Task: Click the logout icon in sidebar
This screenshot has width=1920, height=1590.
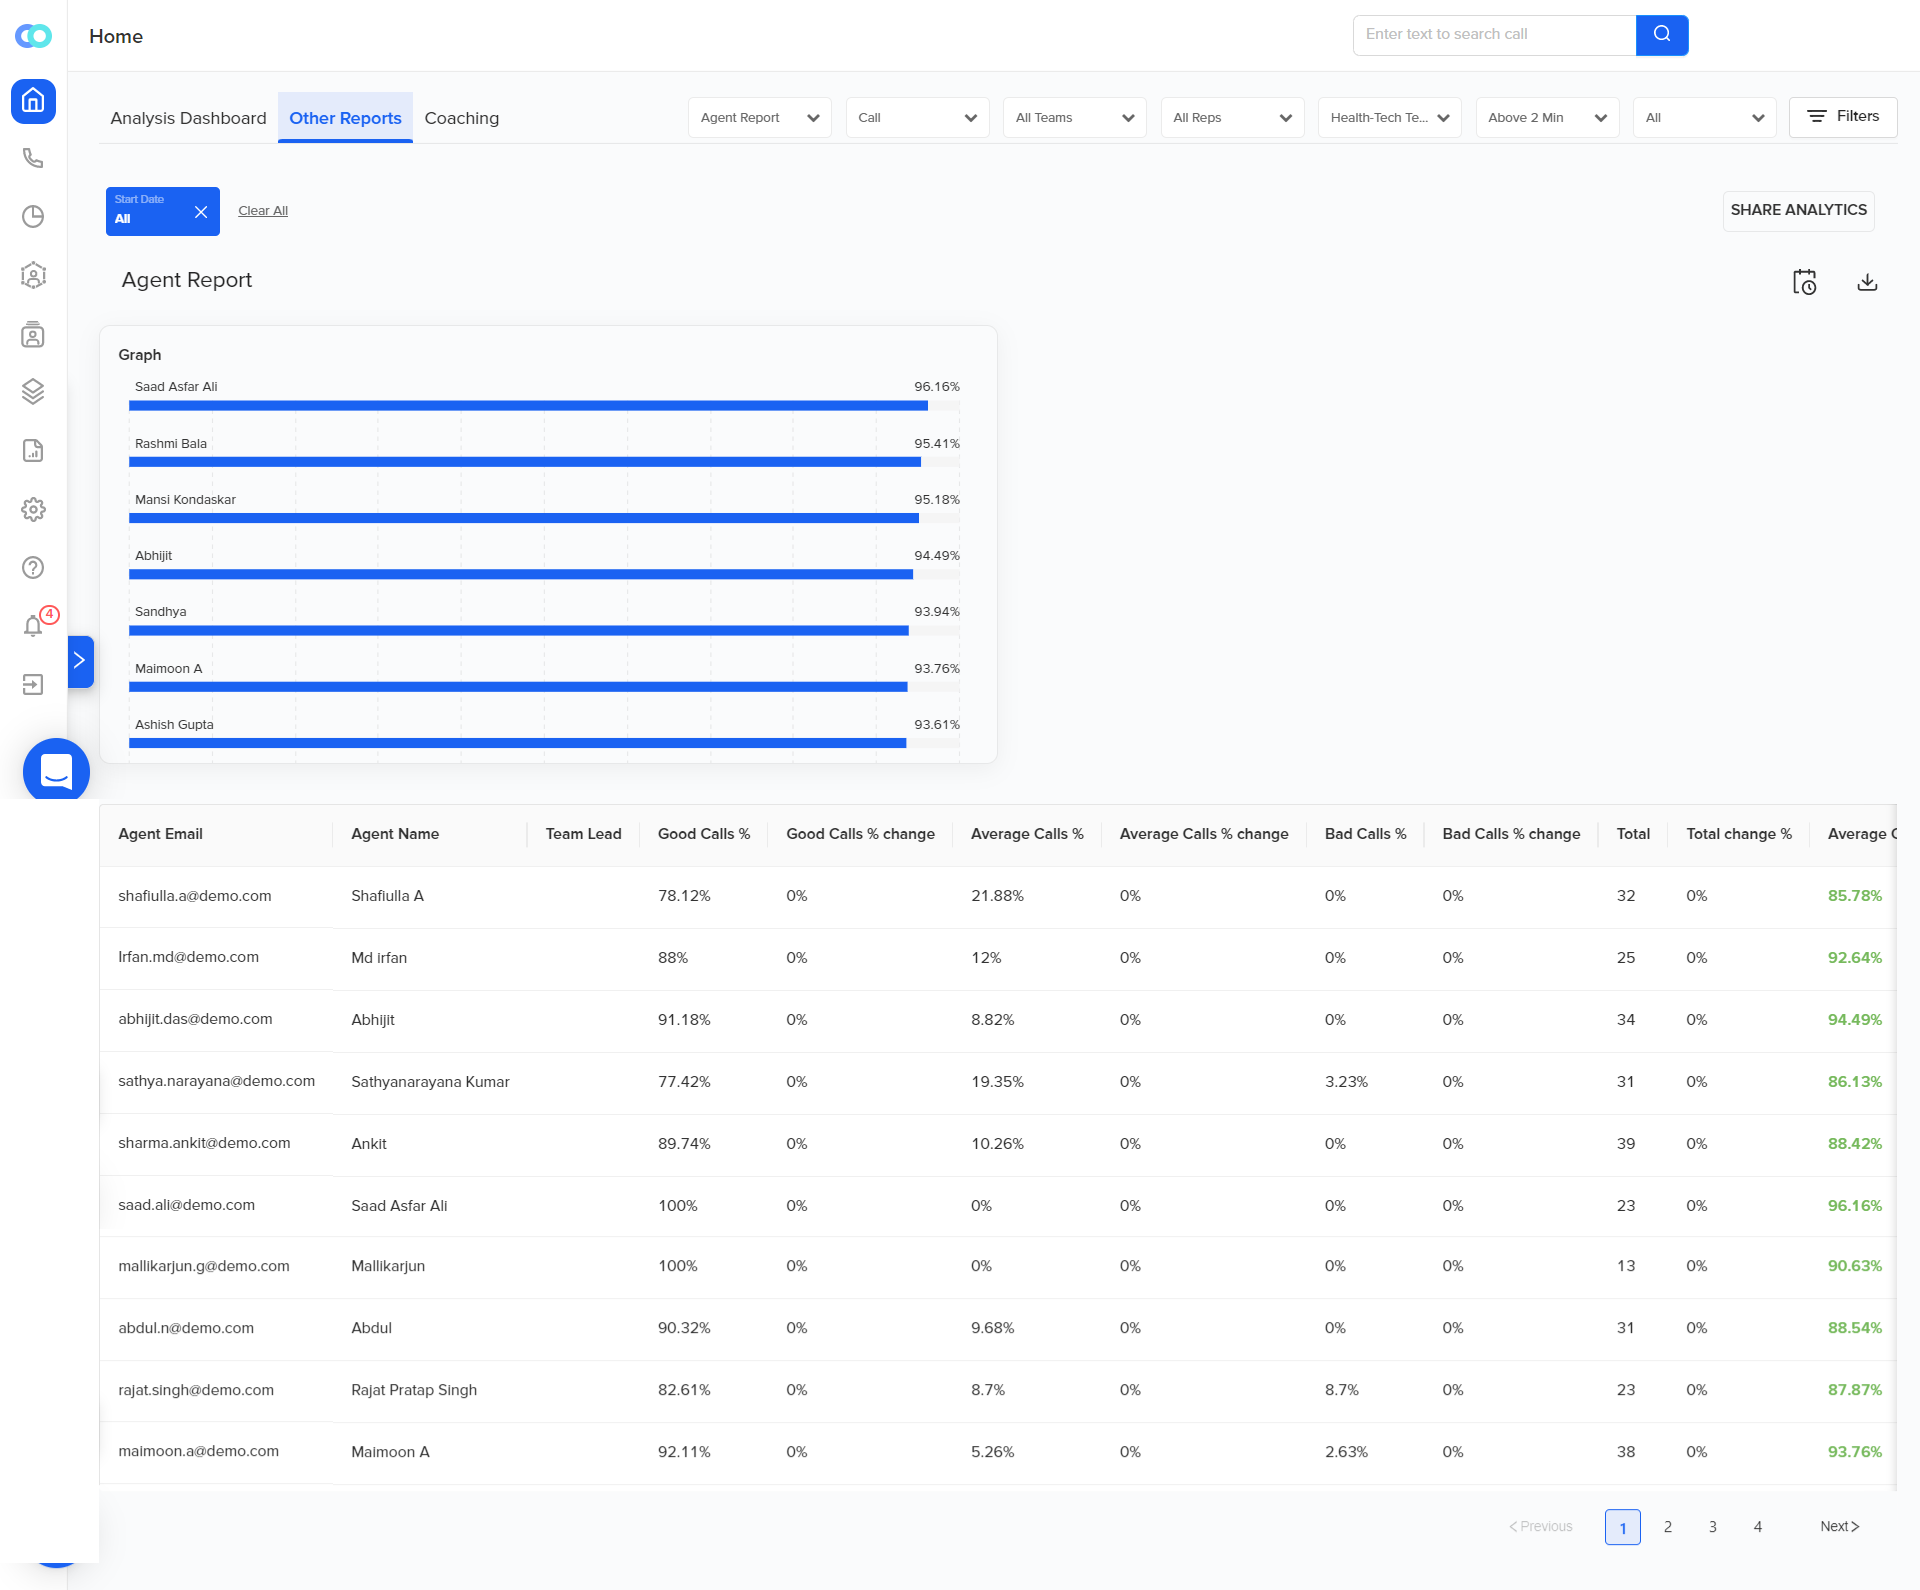Action: pyautogui.click(x=33, y=684)
